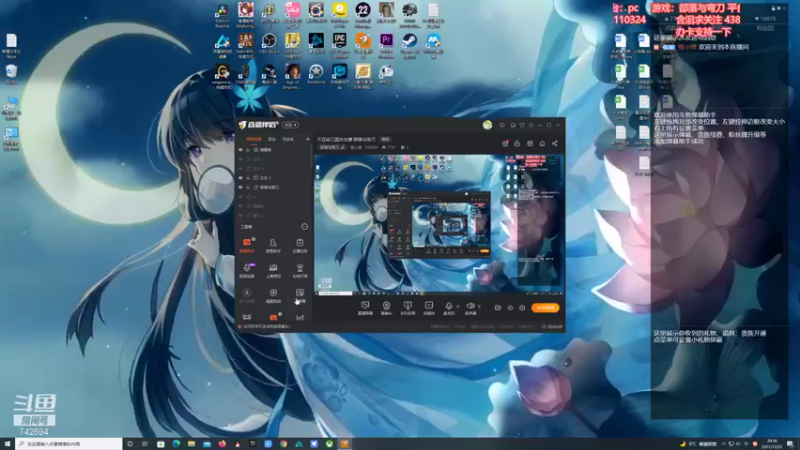Click the Recycle Bin desktop icon
The image size is (800, 450).
click(11, 74)
